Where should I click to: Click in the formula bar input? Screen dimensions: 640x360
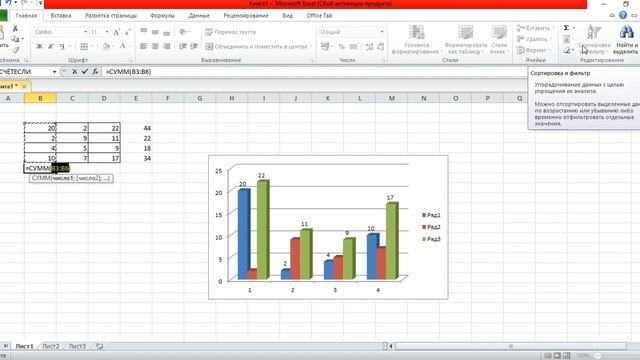pyautogui.click(x=314, y=72)
